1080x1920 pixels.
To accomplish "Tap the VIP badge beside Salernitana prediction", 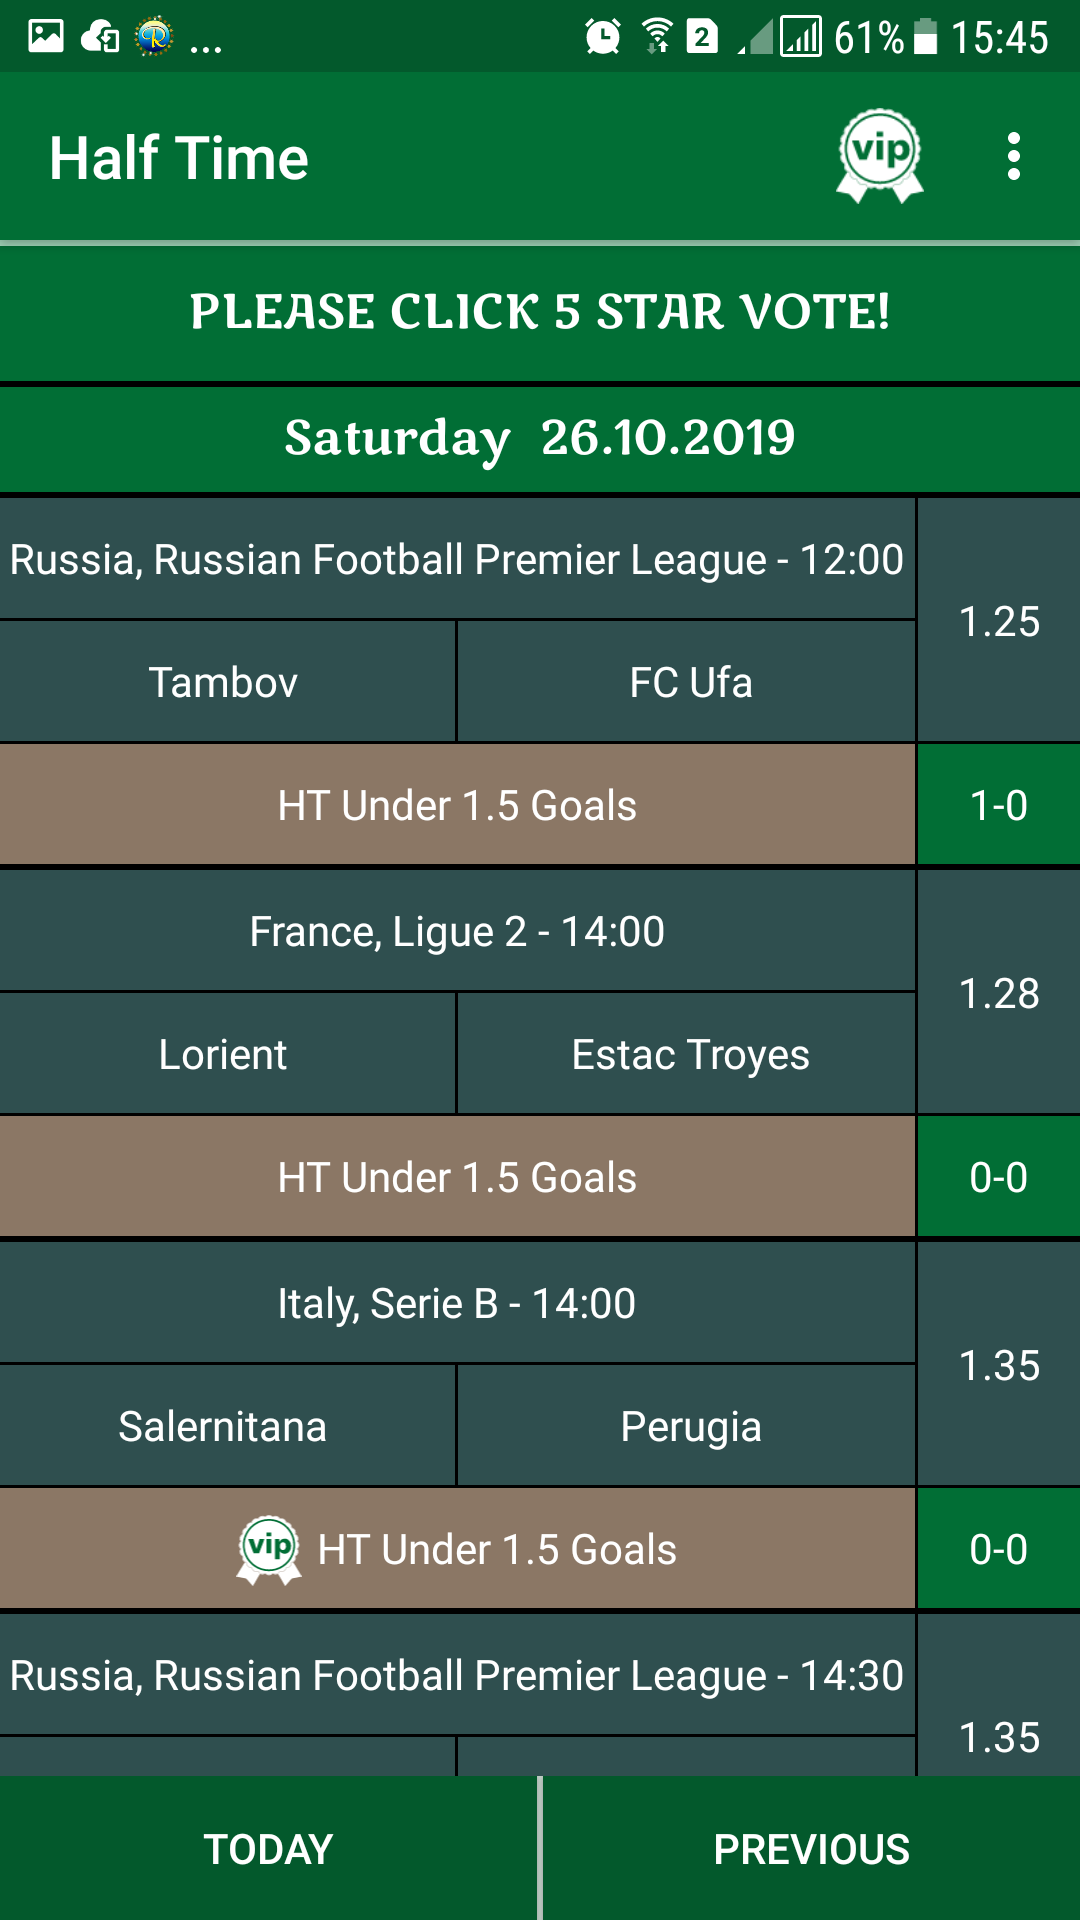I will point(269,1549).
